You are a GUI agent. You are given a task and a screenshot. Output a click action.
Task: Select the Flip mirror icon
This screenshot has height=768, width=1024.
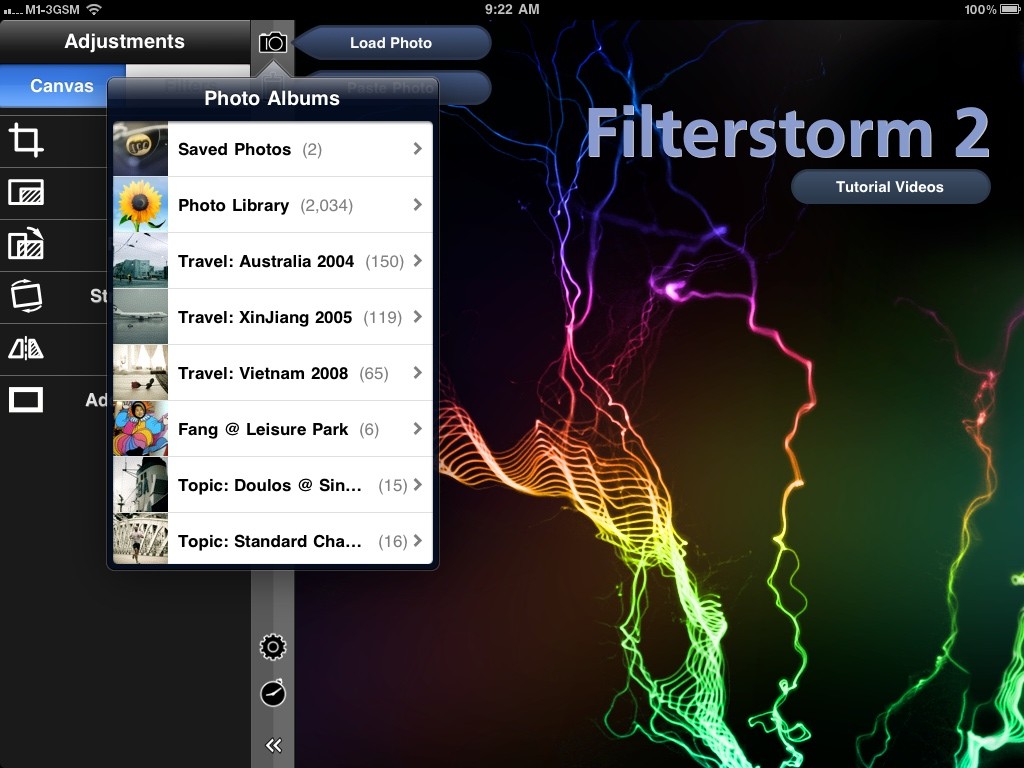[x=26, y=349]
